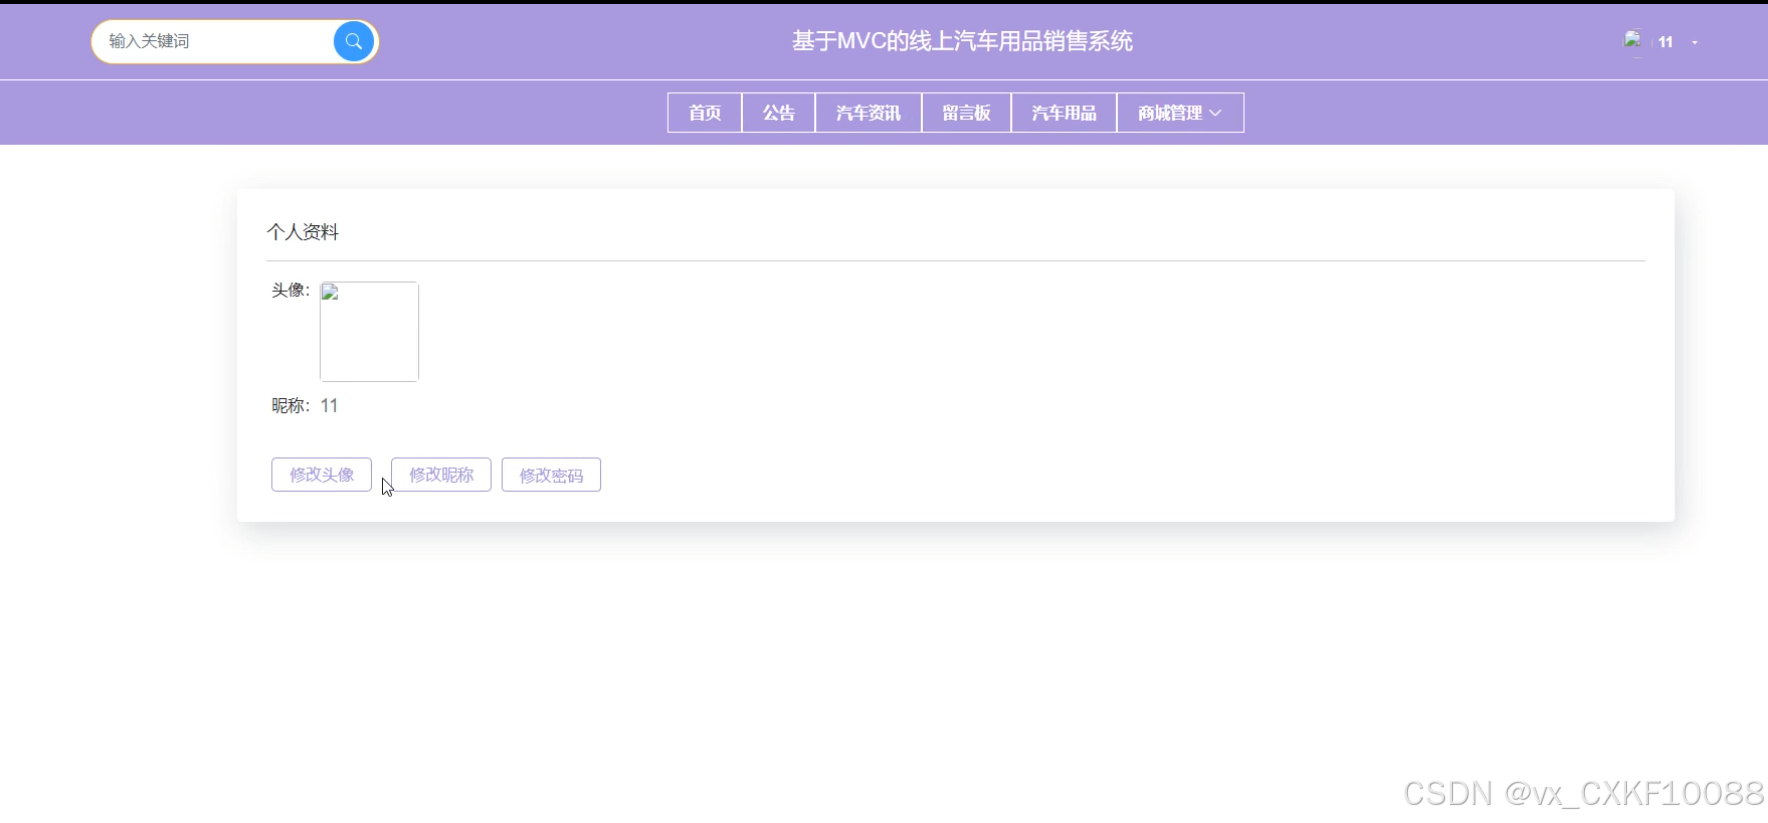Viewport: 1768px width, 823px height.
Task: Click the 昵称 value 11
Action: pos(329,406)
